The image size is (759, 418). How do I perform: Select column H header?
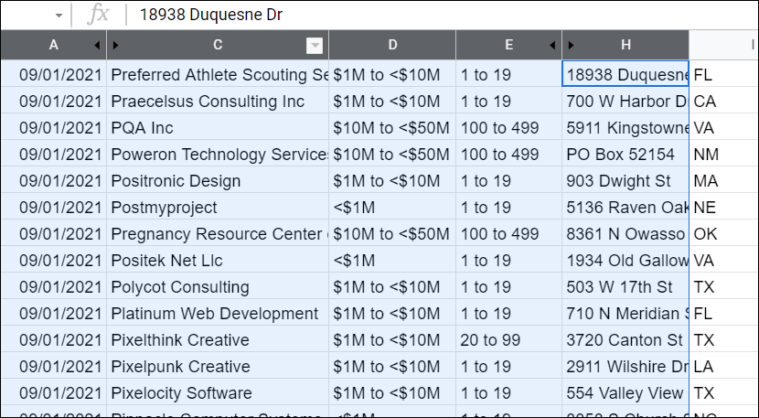point(625,45)
